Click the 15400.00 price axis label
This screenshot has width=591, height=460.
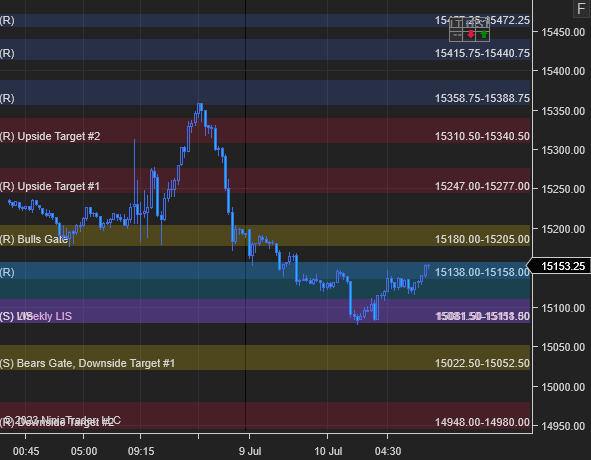[x=563, y=71]
